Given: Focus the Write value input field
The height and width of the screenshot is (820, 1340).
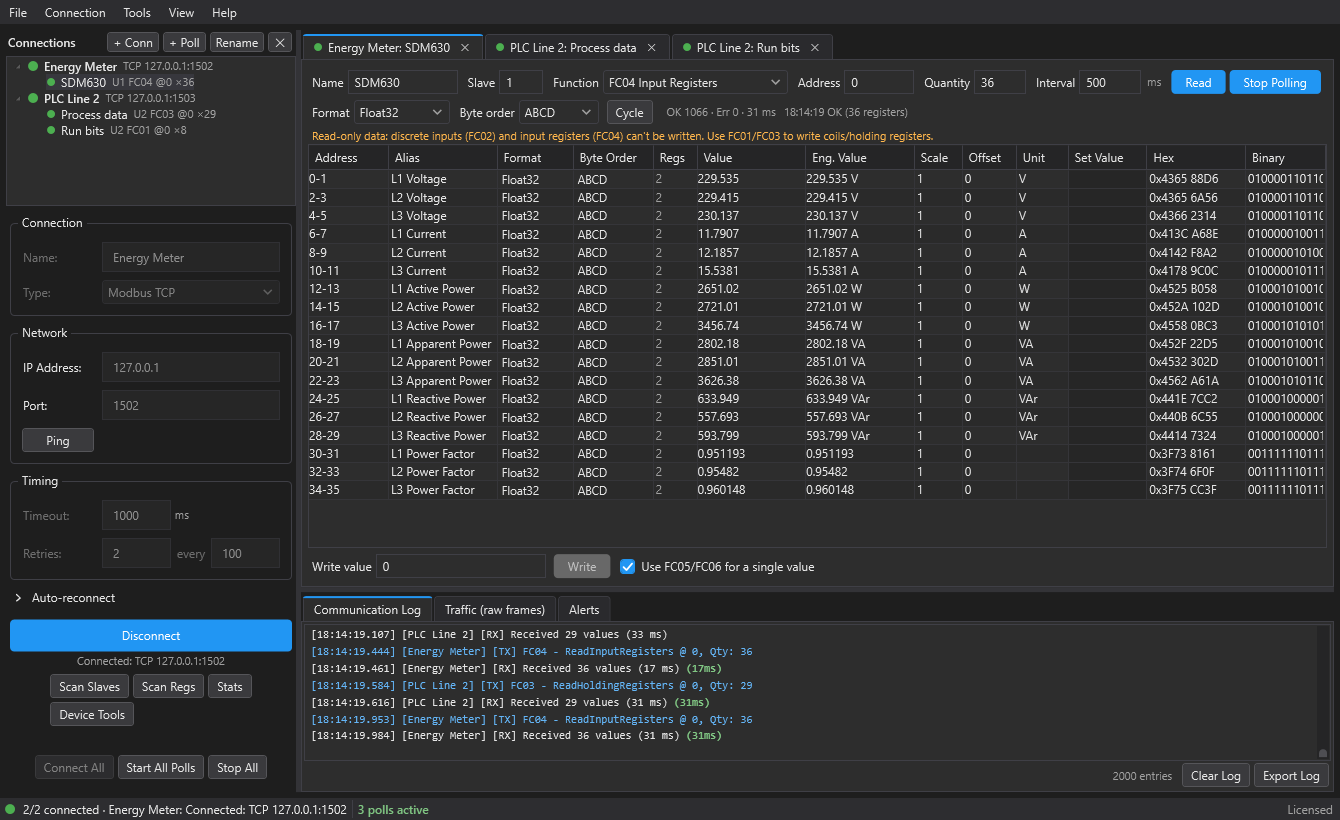Looking at the screenshot, I should coord(461,567).
